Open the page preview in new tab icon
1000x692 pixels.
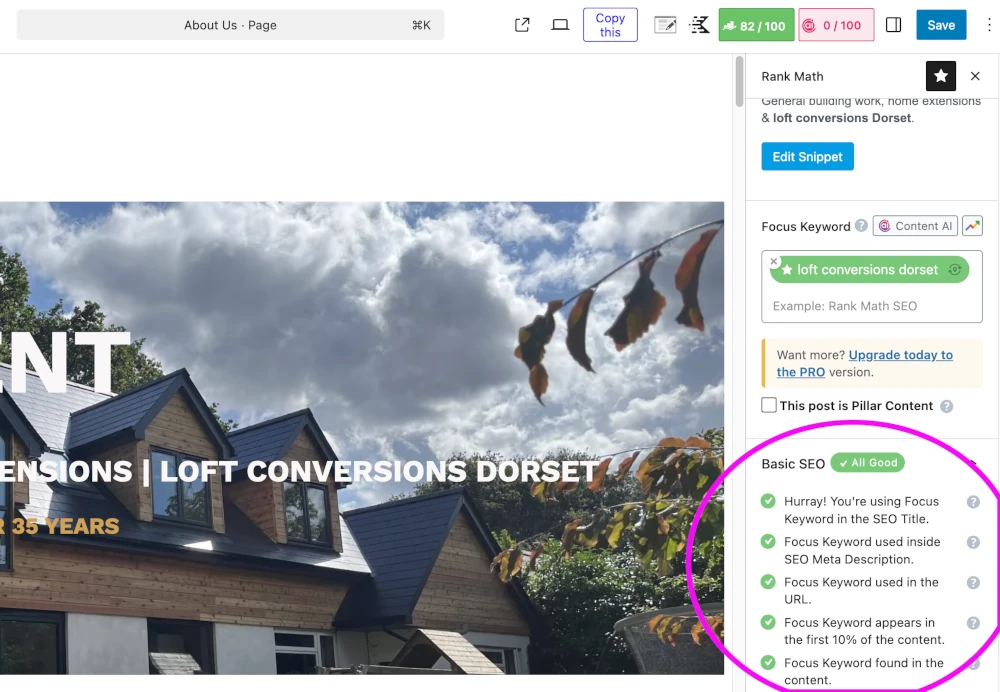tap(521, 25)
